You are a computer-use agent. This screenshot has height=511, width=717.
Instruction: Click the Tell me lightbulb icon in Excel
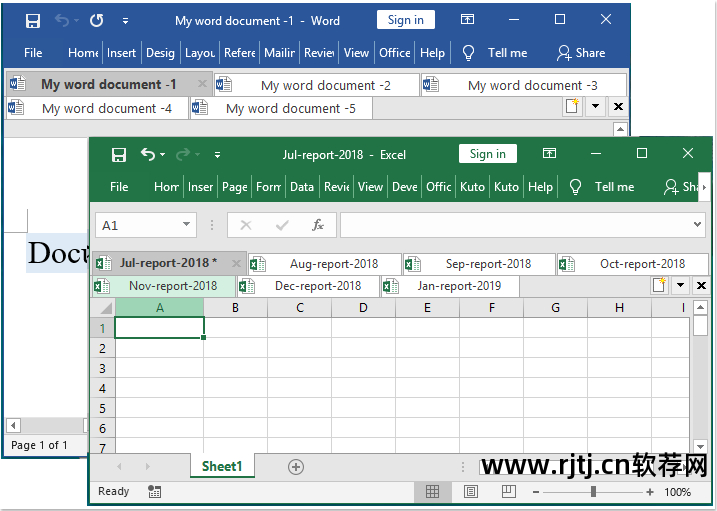click(575, 187)
